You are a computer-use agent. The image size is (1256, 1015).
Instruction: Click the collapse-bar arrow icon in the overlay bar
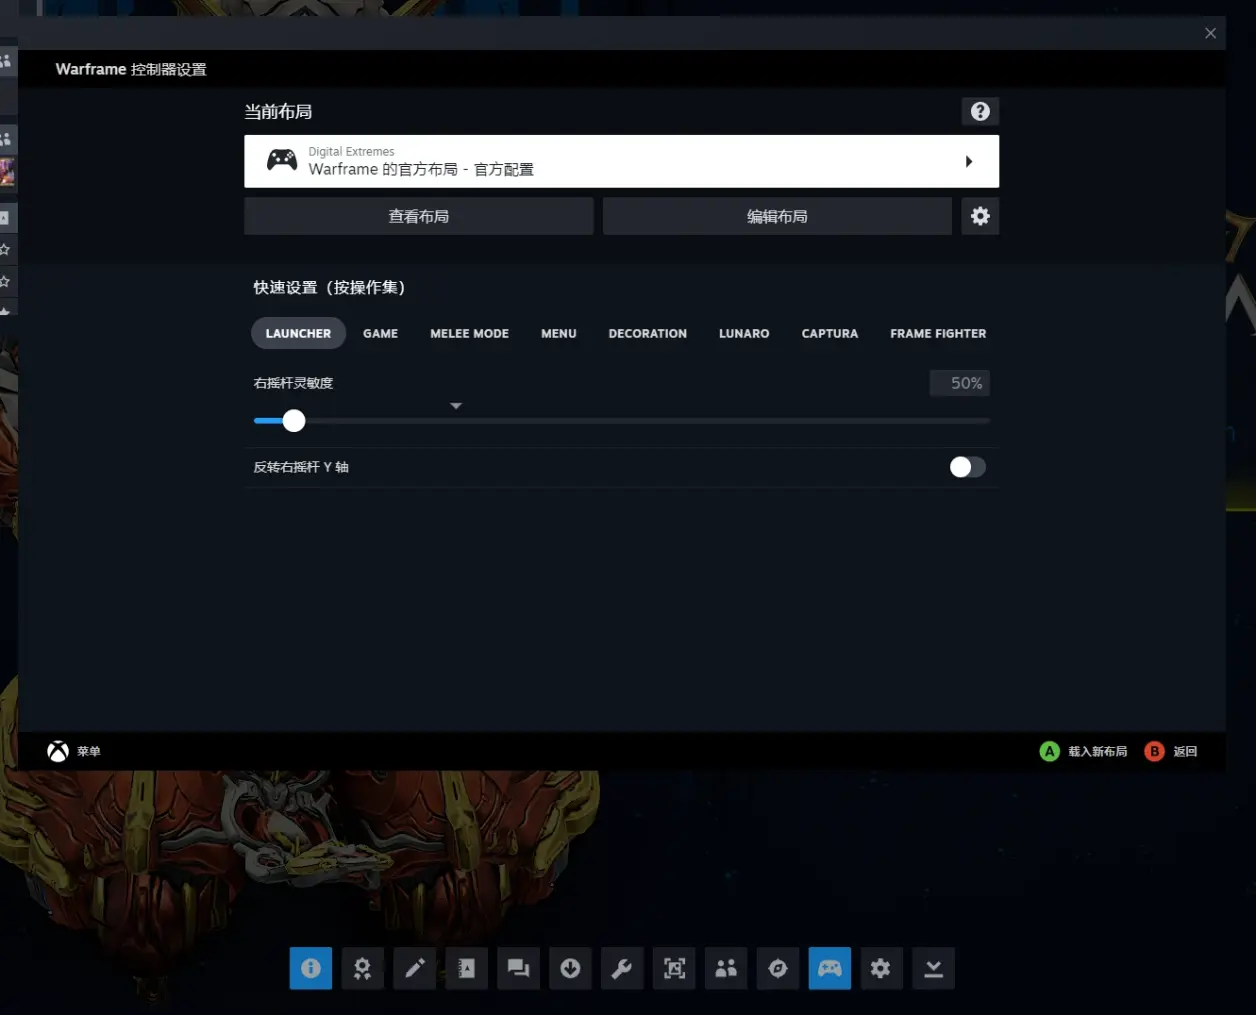933,968
